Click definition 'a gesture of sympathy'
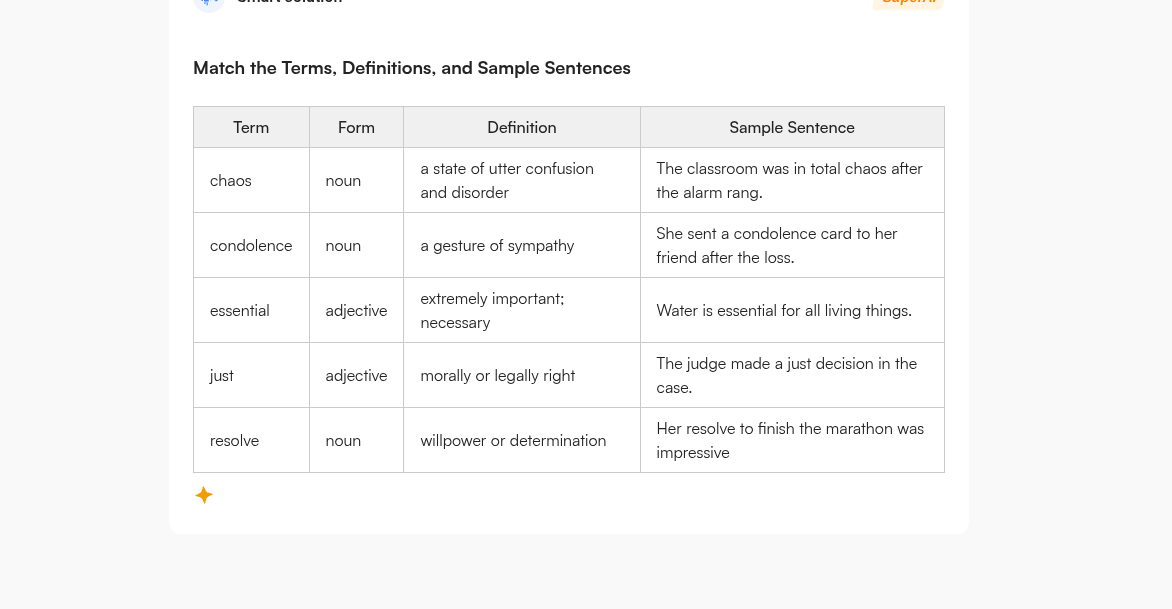This screenshot has width=1172, height=609. click(497, 246)
